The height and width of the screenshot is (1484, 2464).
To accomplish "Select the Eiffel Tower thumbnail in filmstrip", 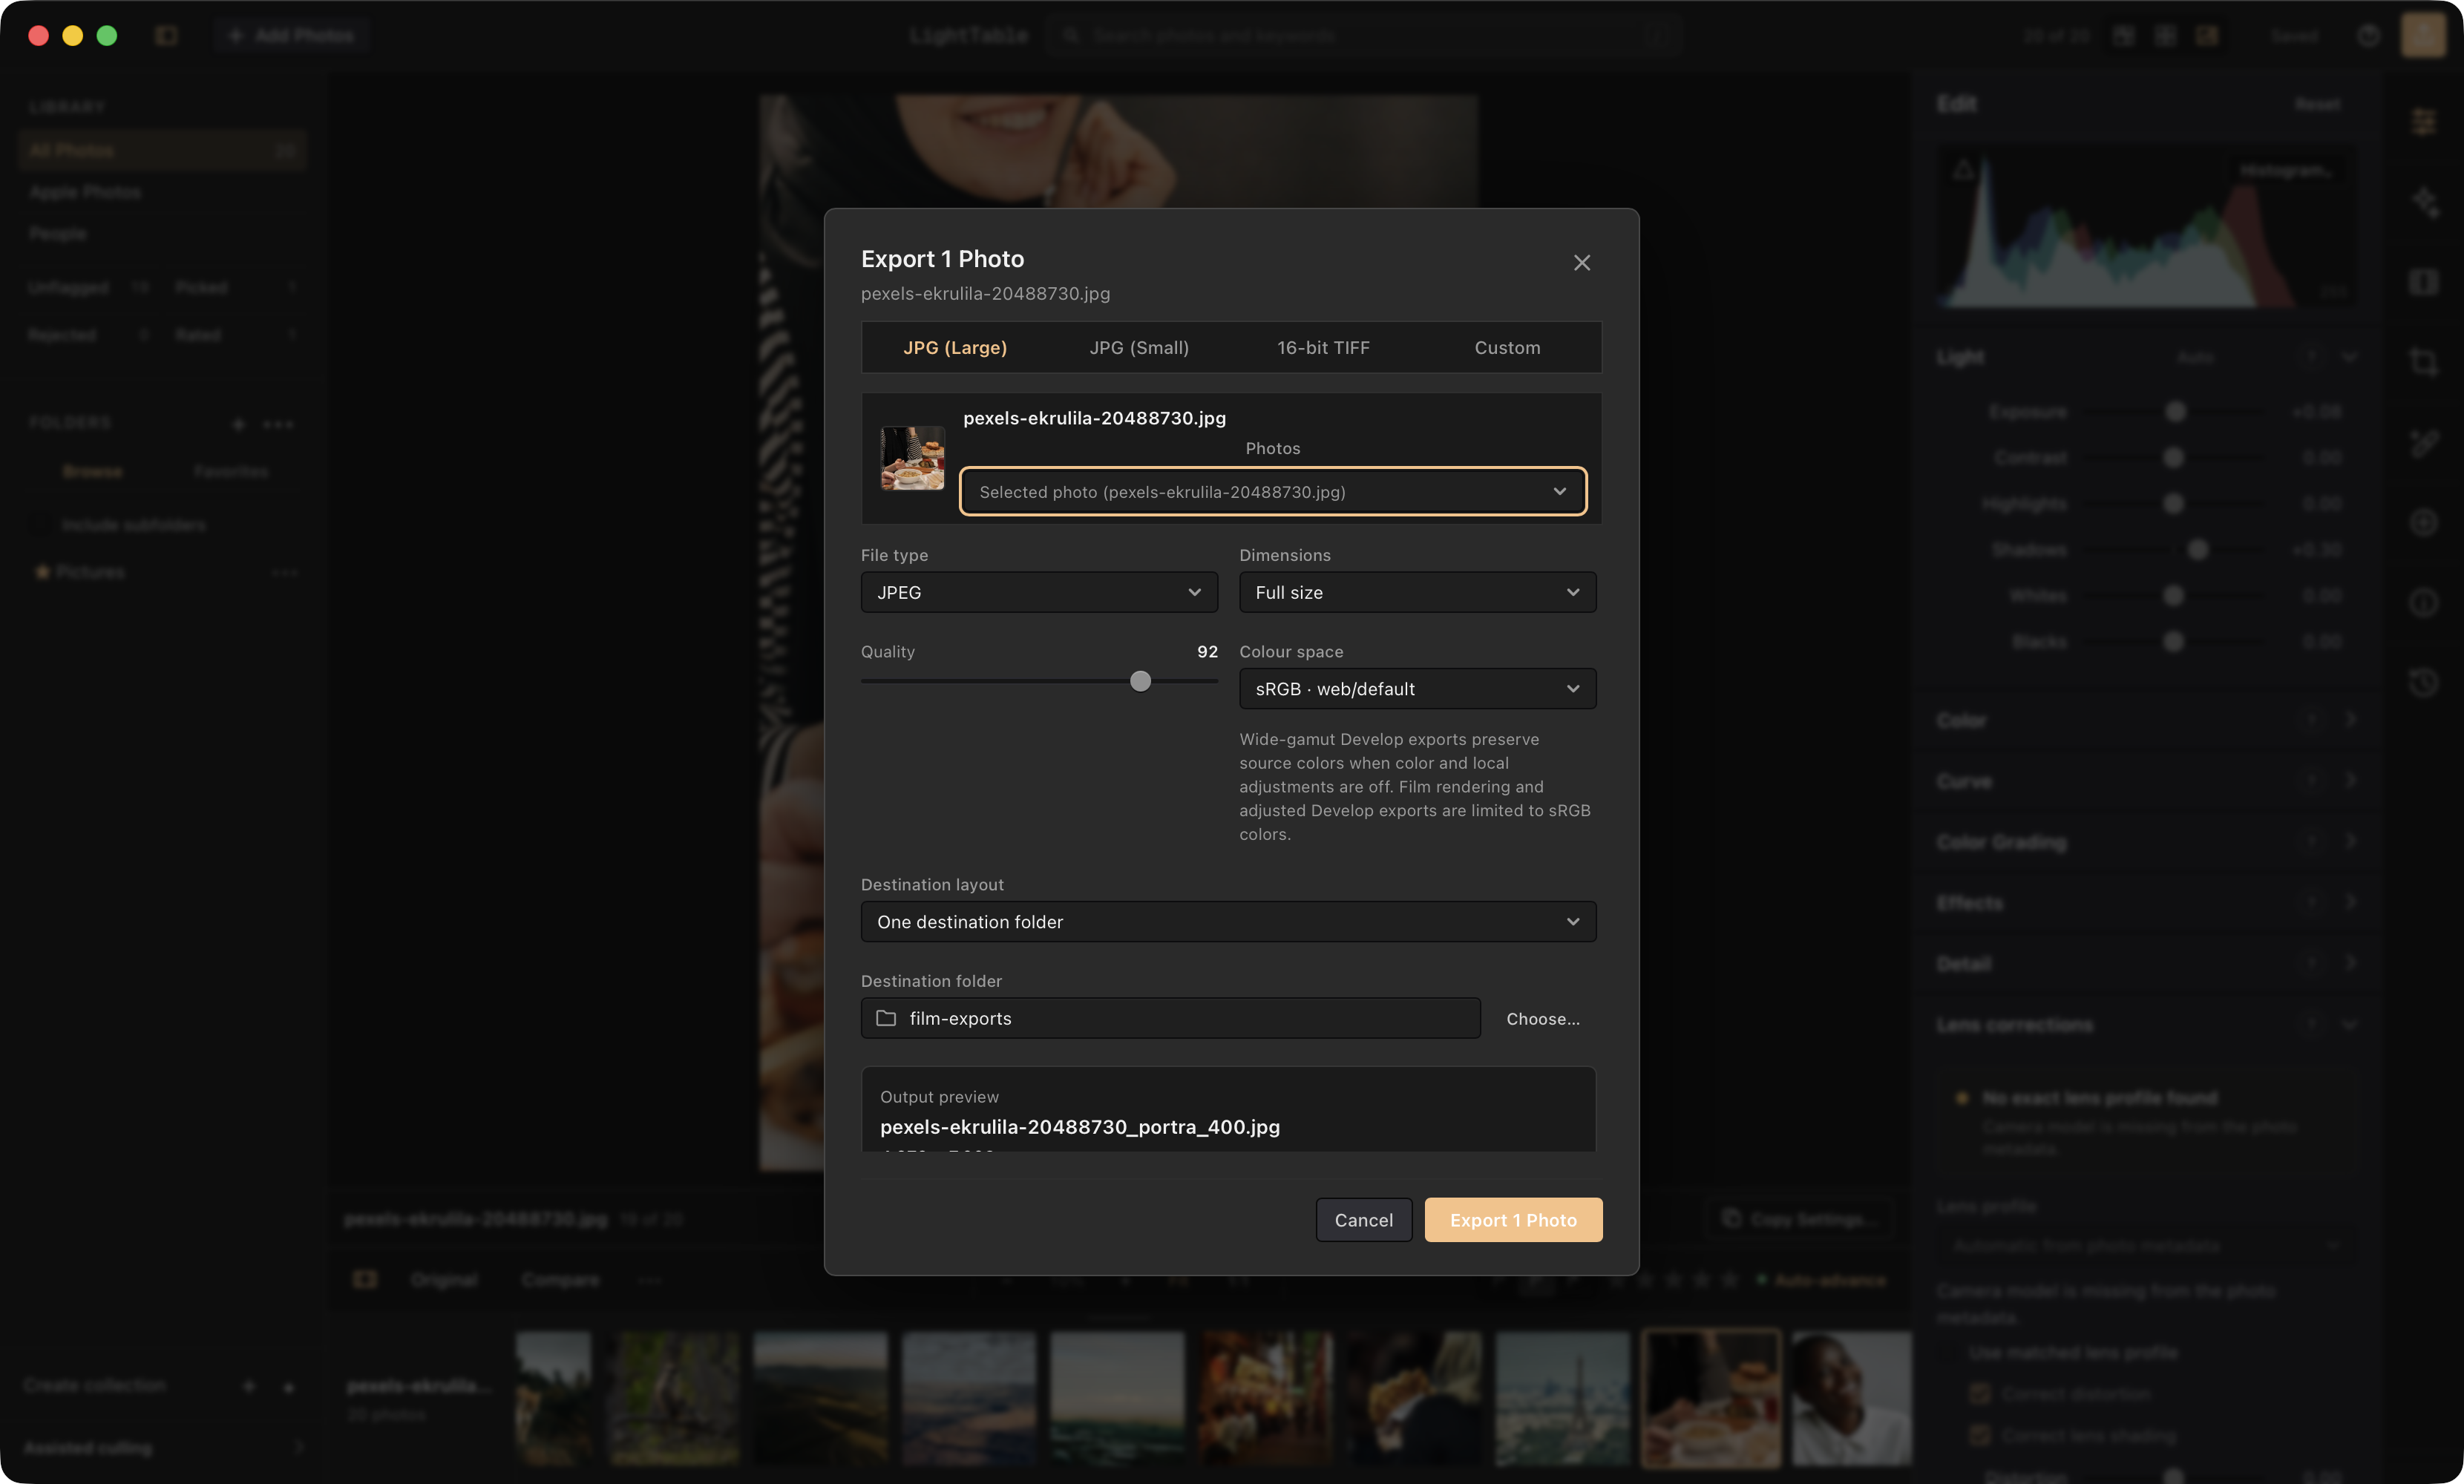I will (x=1562, y=1397).
